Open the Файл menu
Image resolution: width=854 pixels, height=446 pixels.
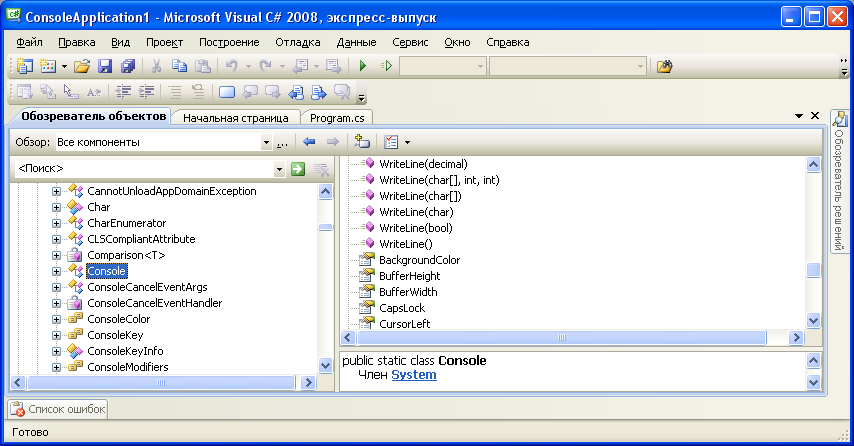coord(29,42)
